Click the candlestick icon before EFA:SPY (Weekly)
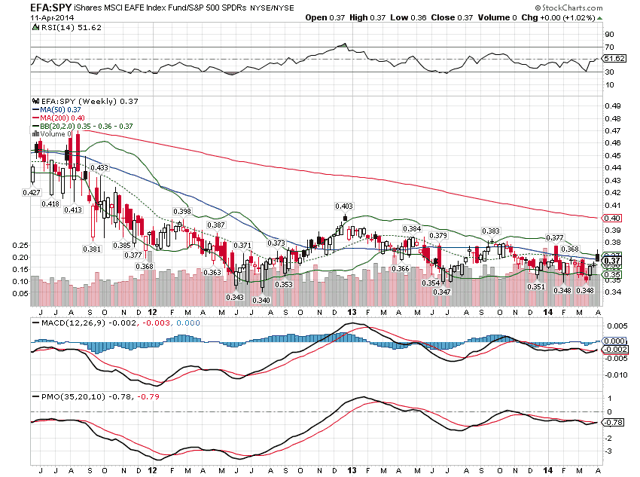 [x=36, y=101]
